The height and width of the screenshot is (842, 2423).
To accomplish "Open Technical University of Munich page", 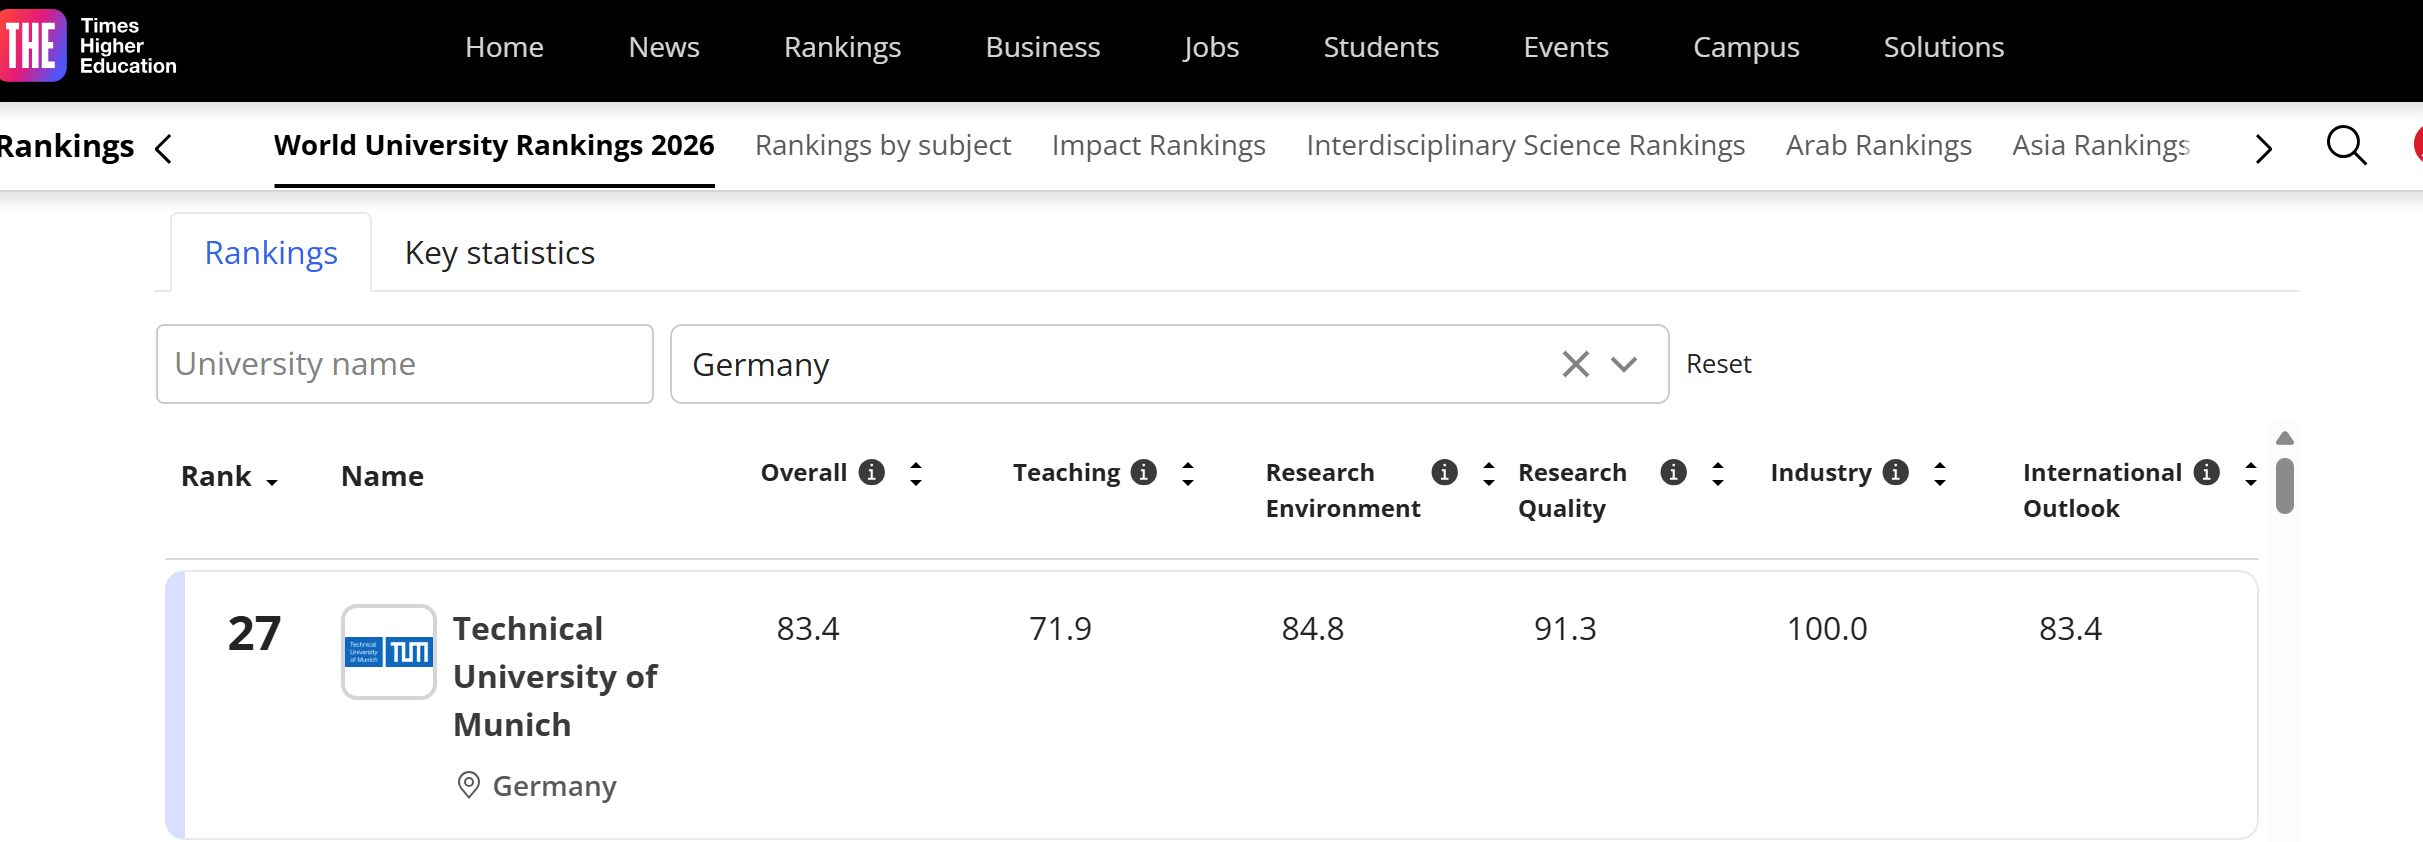I will (555, 676).
